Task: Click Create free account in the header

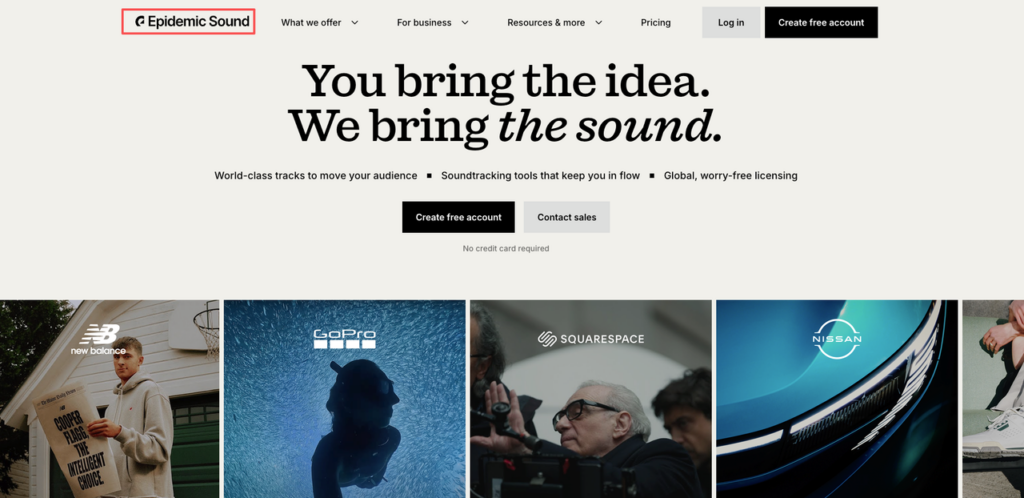Action: point(821,22)
